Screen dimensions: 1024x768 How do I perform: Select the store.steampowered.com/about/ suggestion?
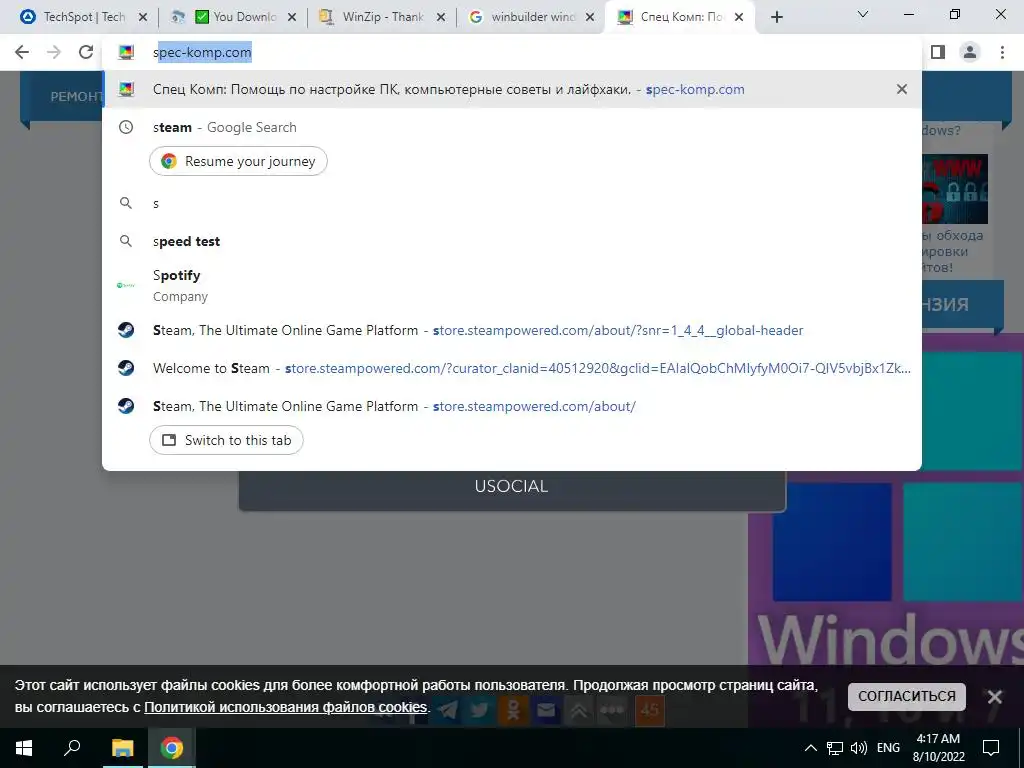point(511,406)
